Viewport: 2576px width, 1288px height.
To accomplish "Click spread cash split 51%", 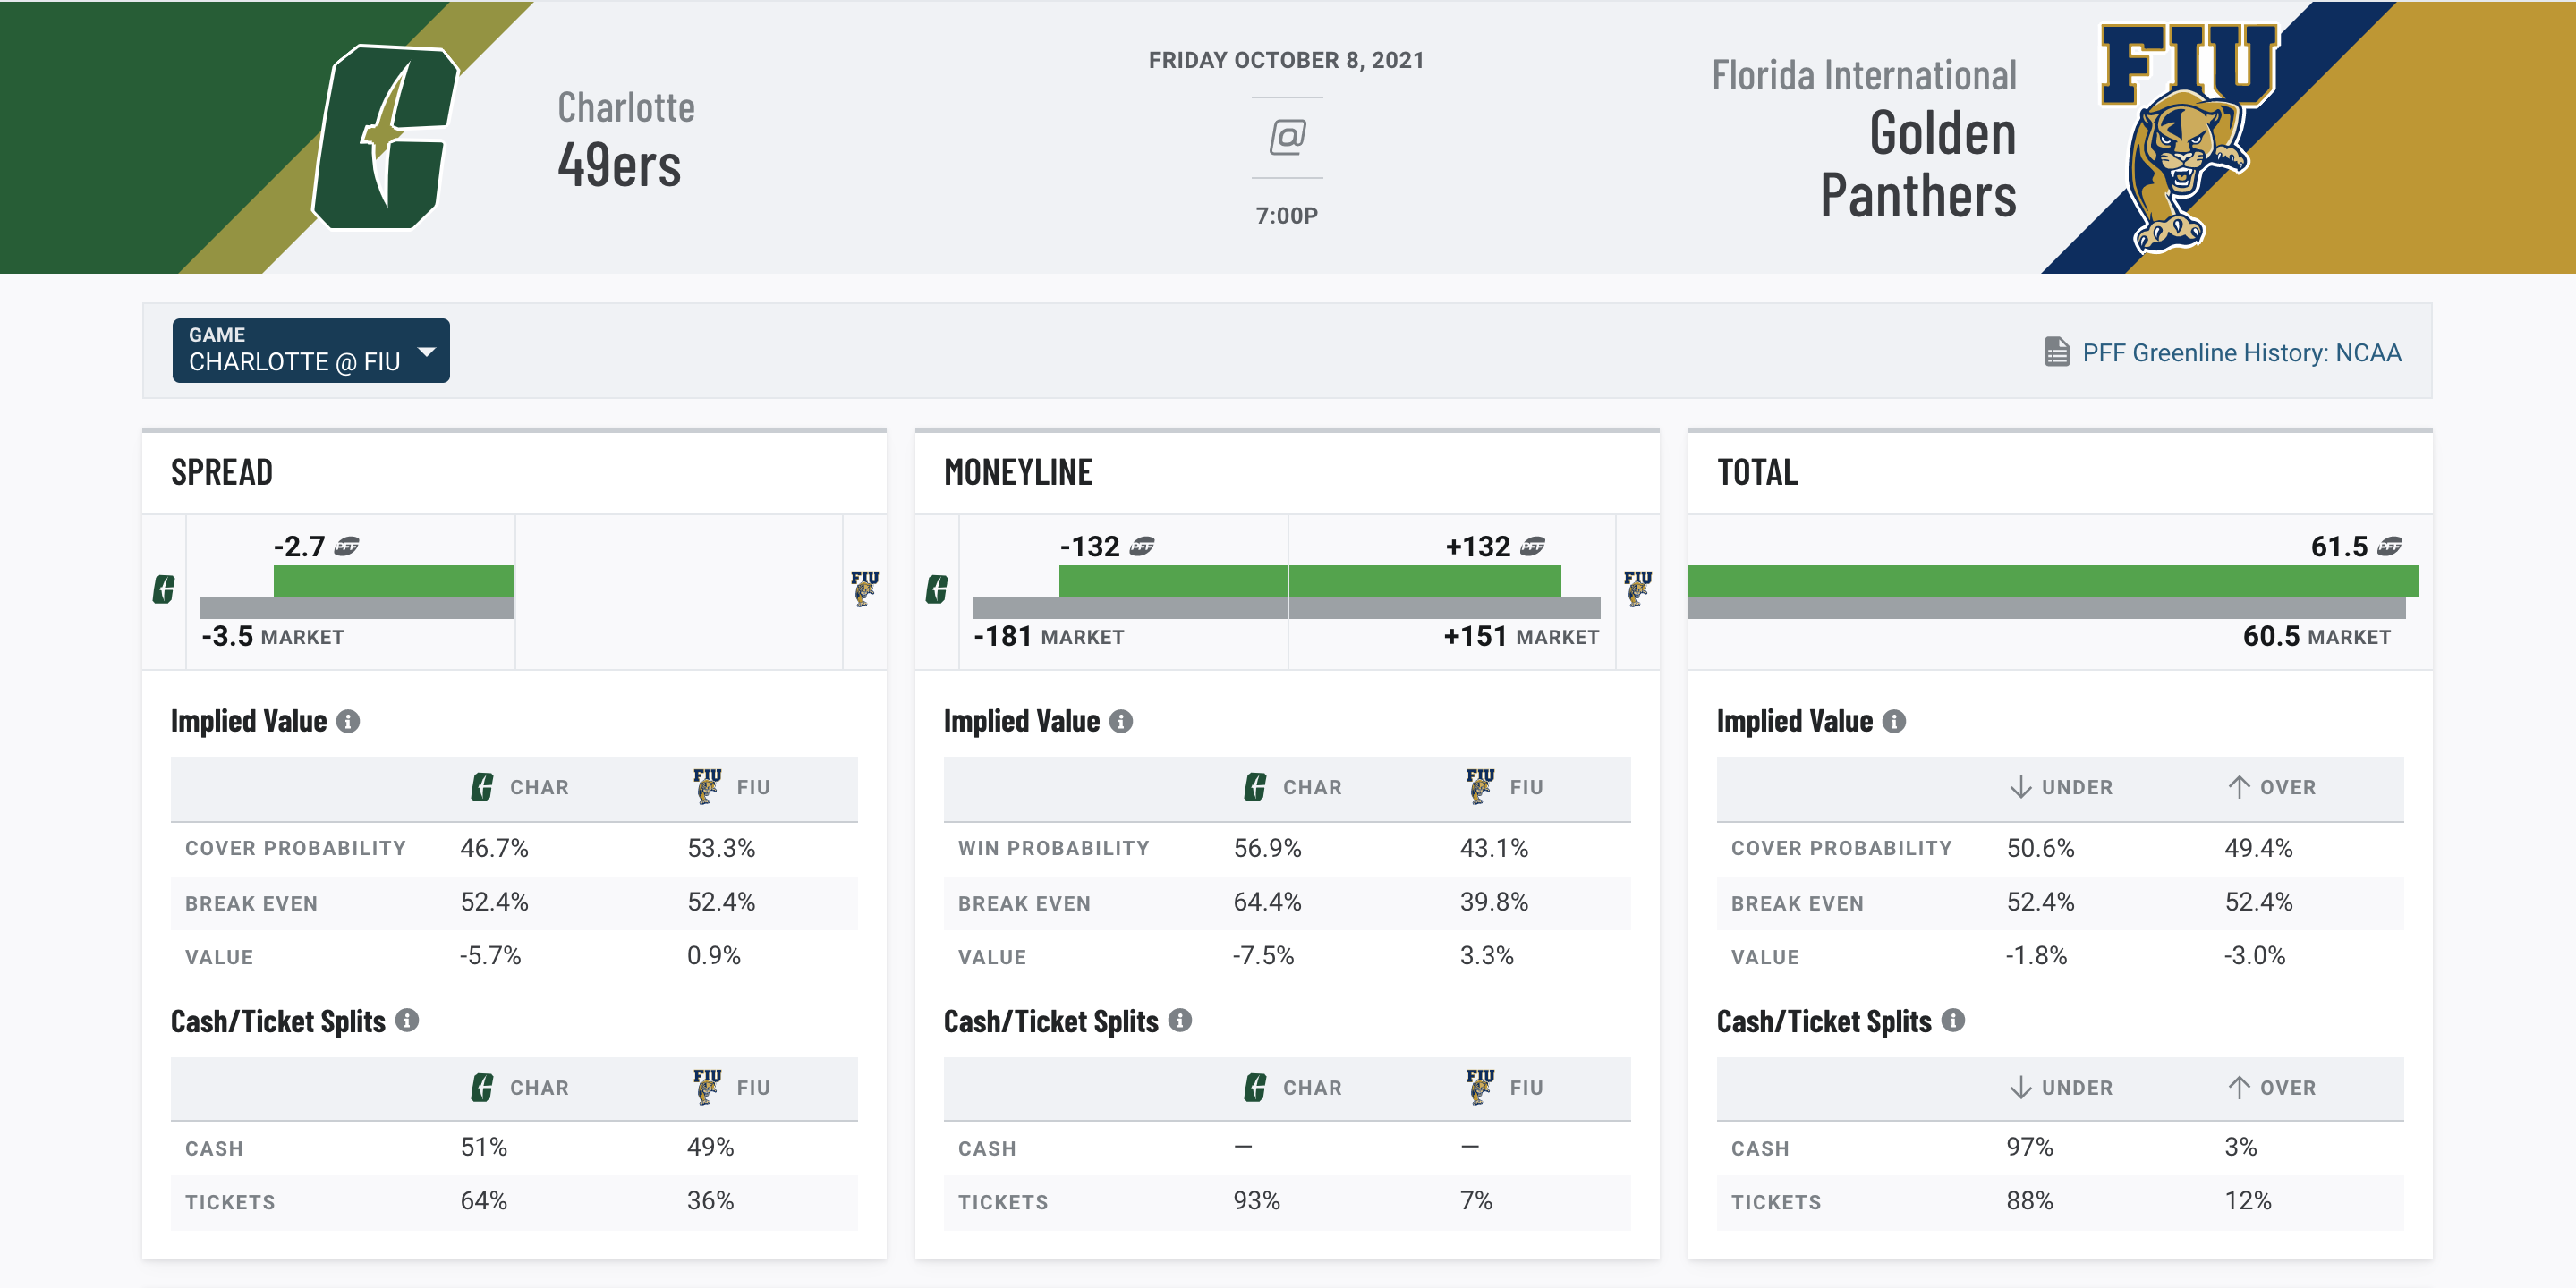I will pos(484,1147).
